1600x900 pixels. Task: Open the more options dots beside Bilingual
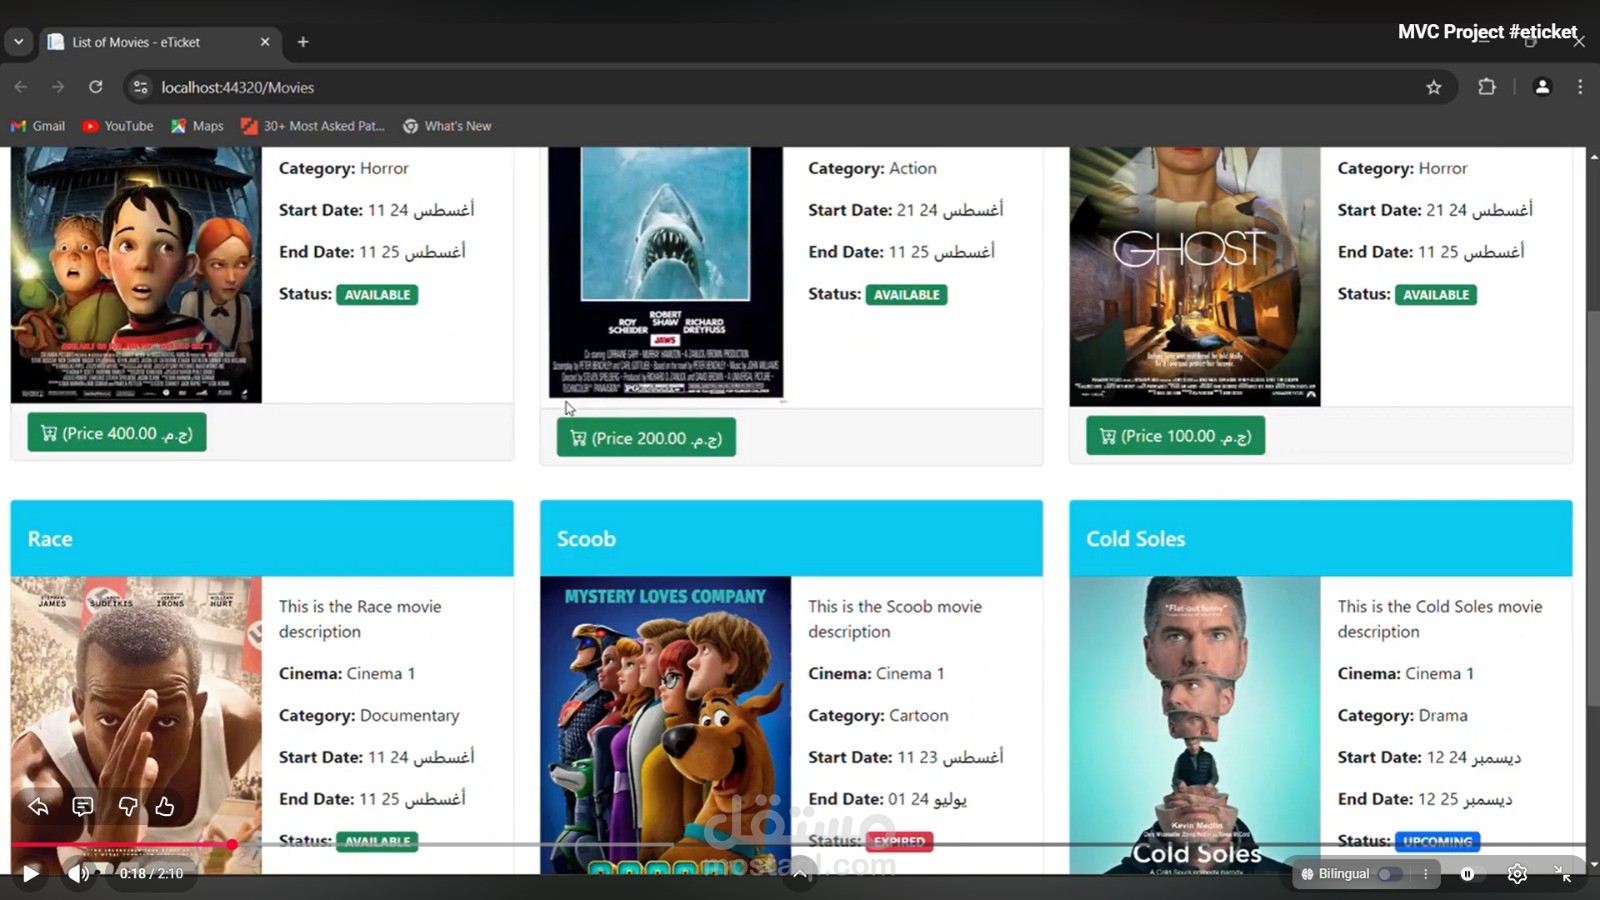pyautogui.click(x=1426, y=874)
